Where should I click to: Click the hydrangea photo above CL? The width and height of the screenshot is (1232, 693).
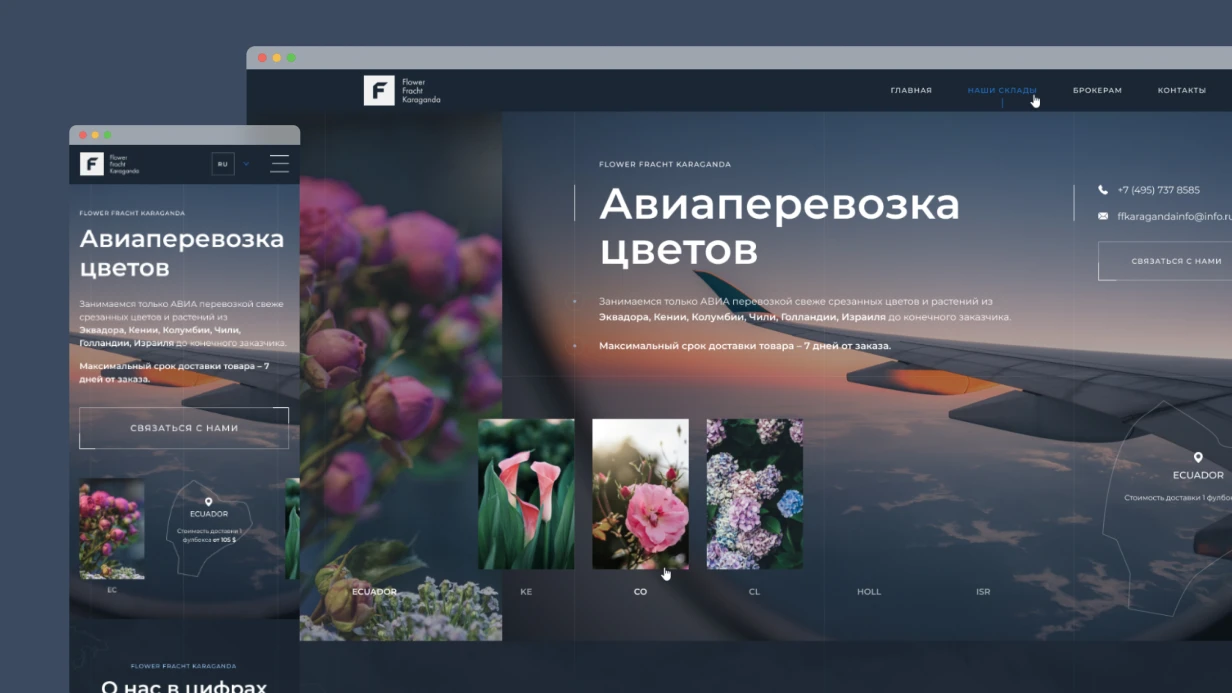[x=754, y=494]
